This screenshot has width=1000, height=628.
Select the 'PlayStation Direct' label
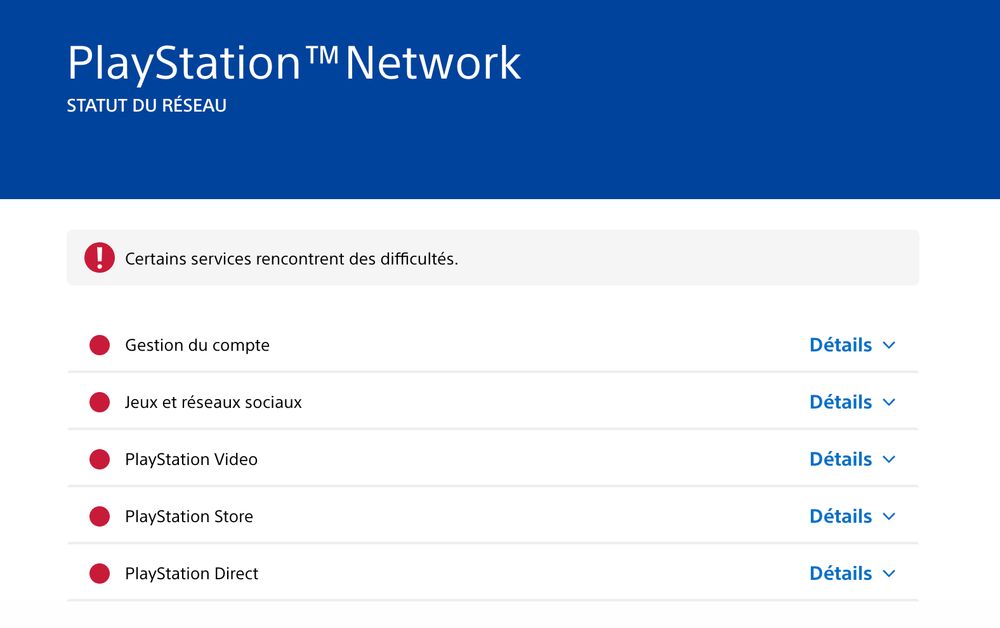191,574
